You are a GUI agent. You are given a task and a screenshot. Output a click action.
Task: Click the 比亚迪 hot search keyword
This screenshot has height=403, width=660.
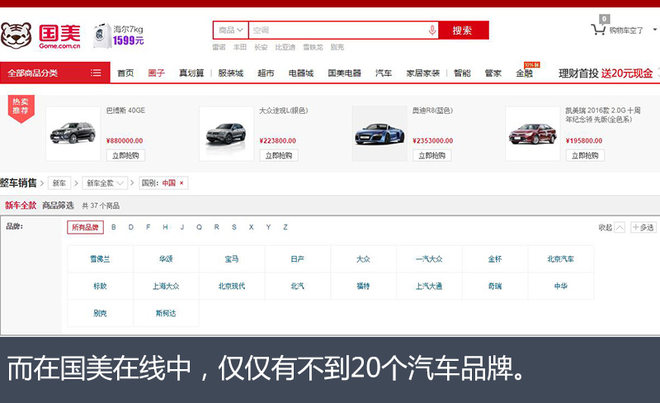(285, 47)
